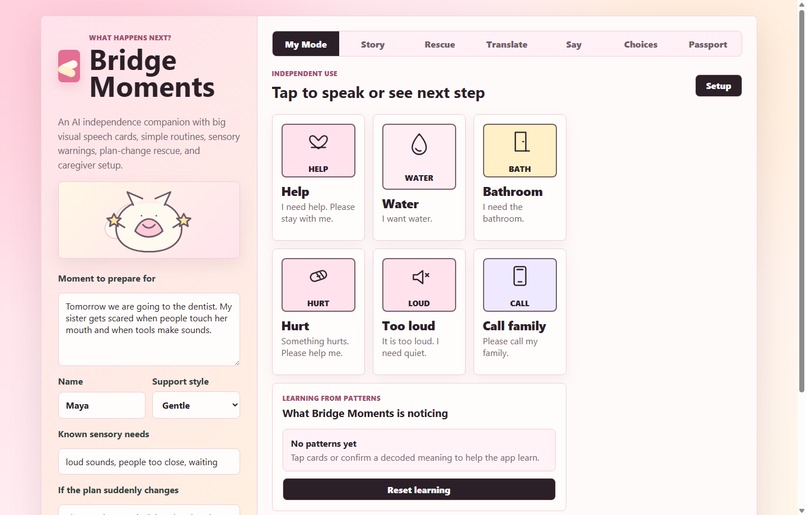Click the 'Help' card title text
Image resolution: width=806 pixels, height=515 pixels.
point(295,192)
